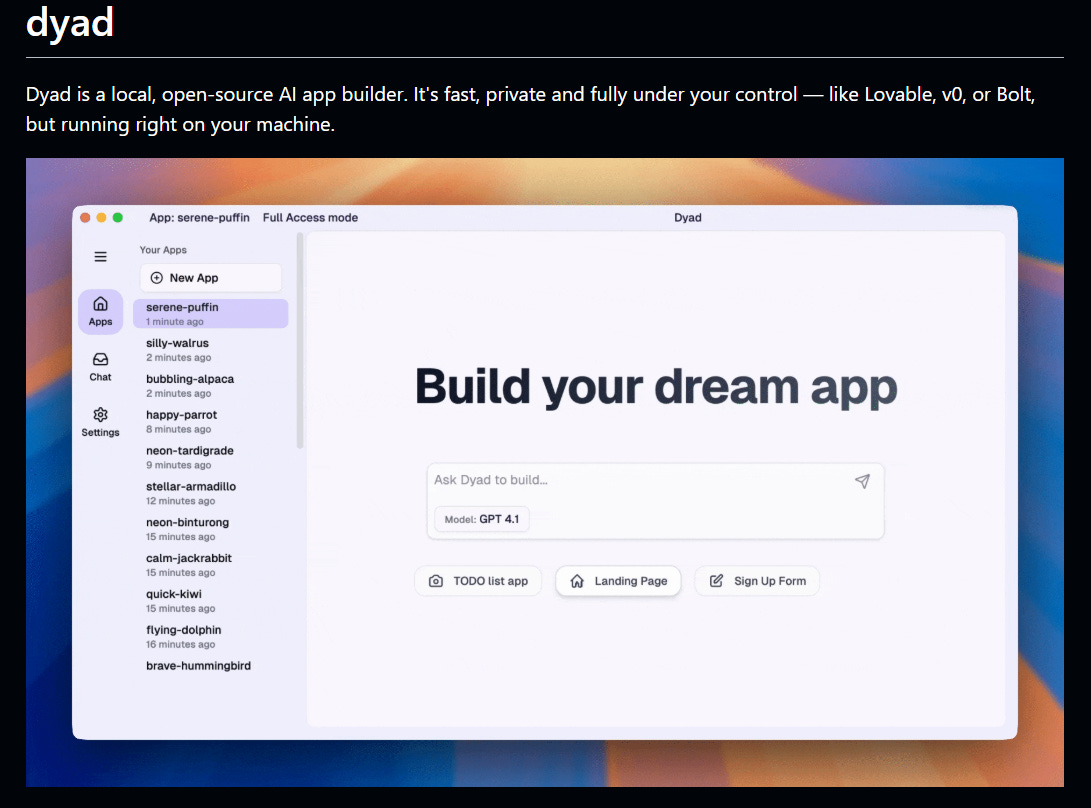Click the Your Apps heading
1091x808 pixels.
[163, 250]
